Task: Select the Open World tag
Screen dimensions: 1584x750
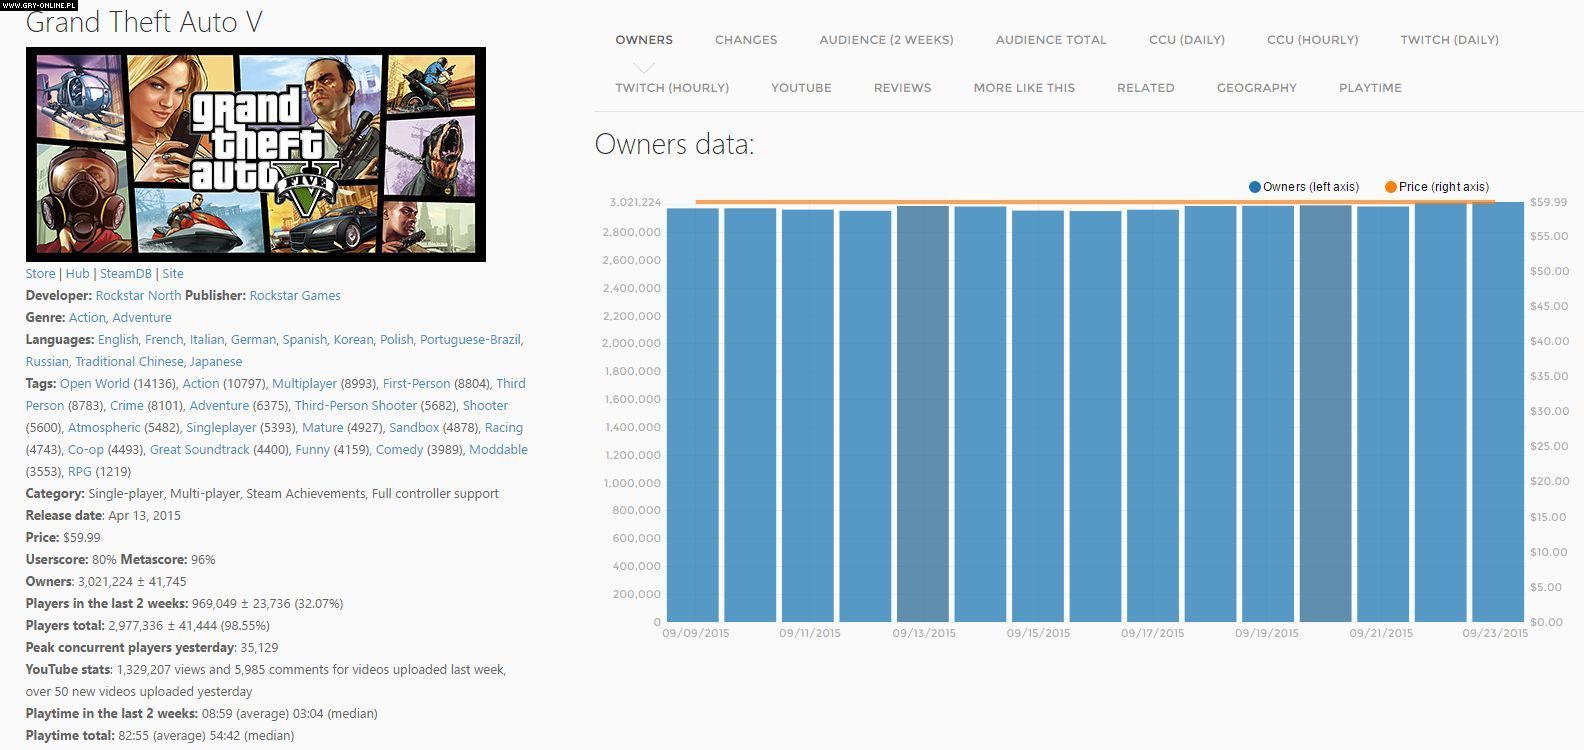Action: click(95, 383)
